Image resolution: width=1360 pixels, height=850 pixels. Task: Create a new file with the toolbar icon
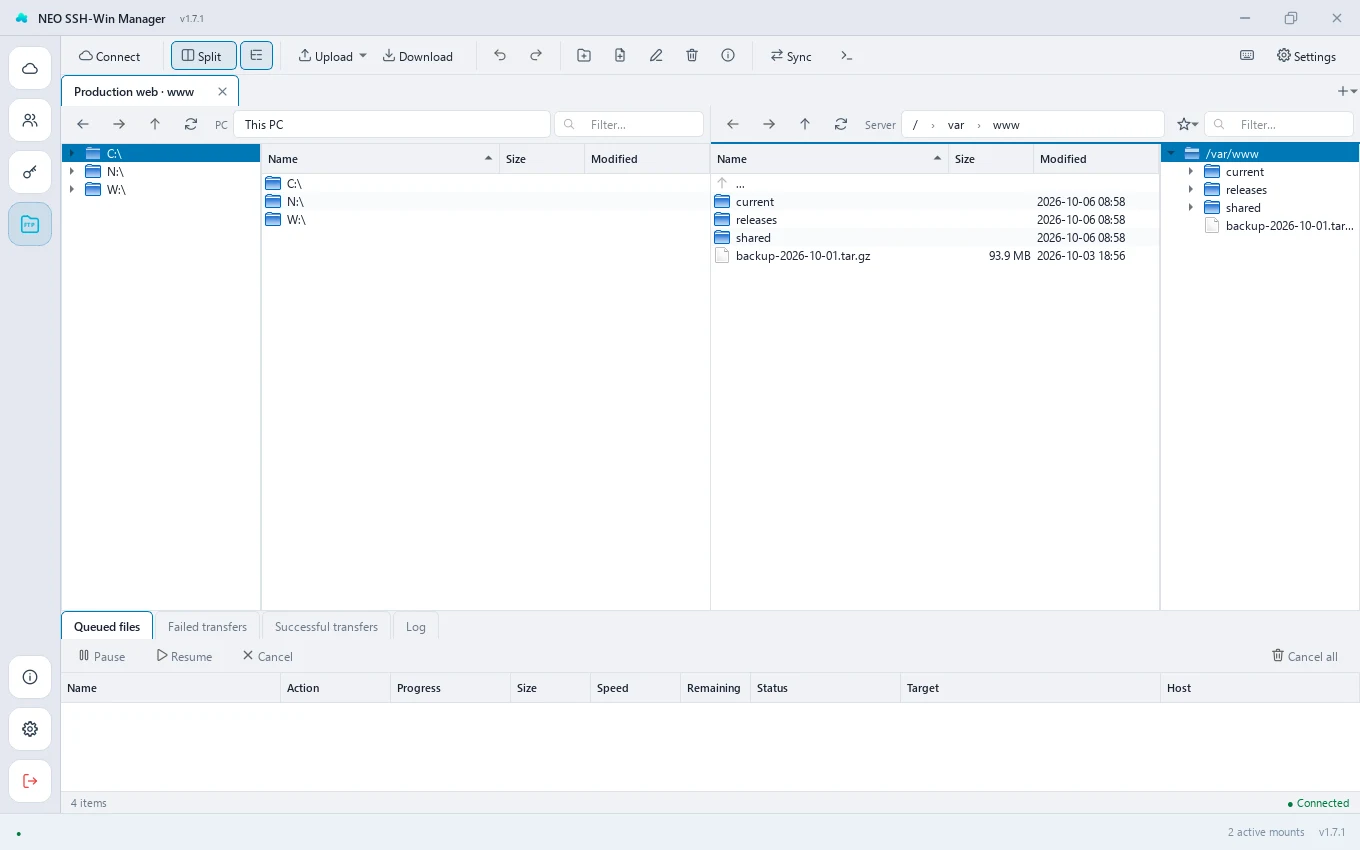click(620, 56)
